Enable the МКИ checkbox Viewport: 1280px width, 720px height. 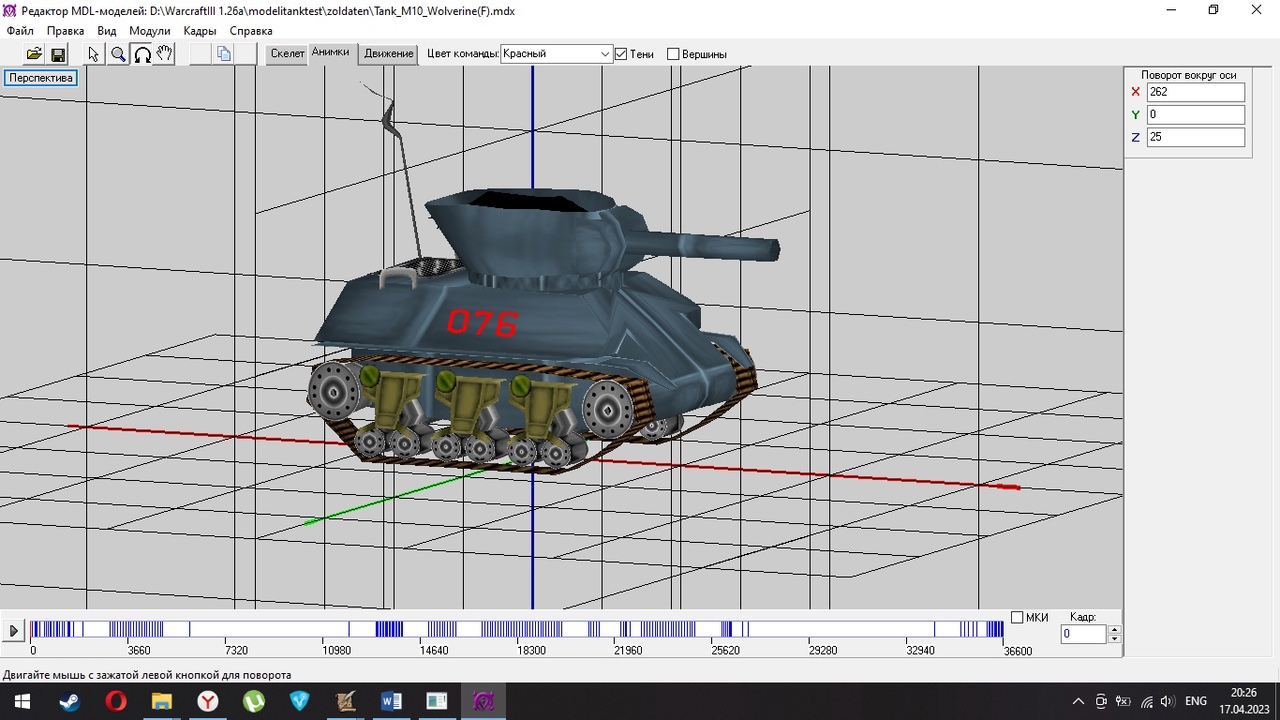tap(1018, 617)
